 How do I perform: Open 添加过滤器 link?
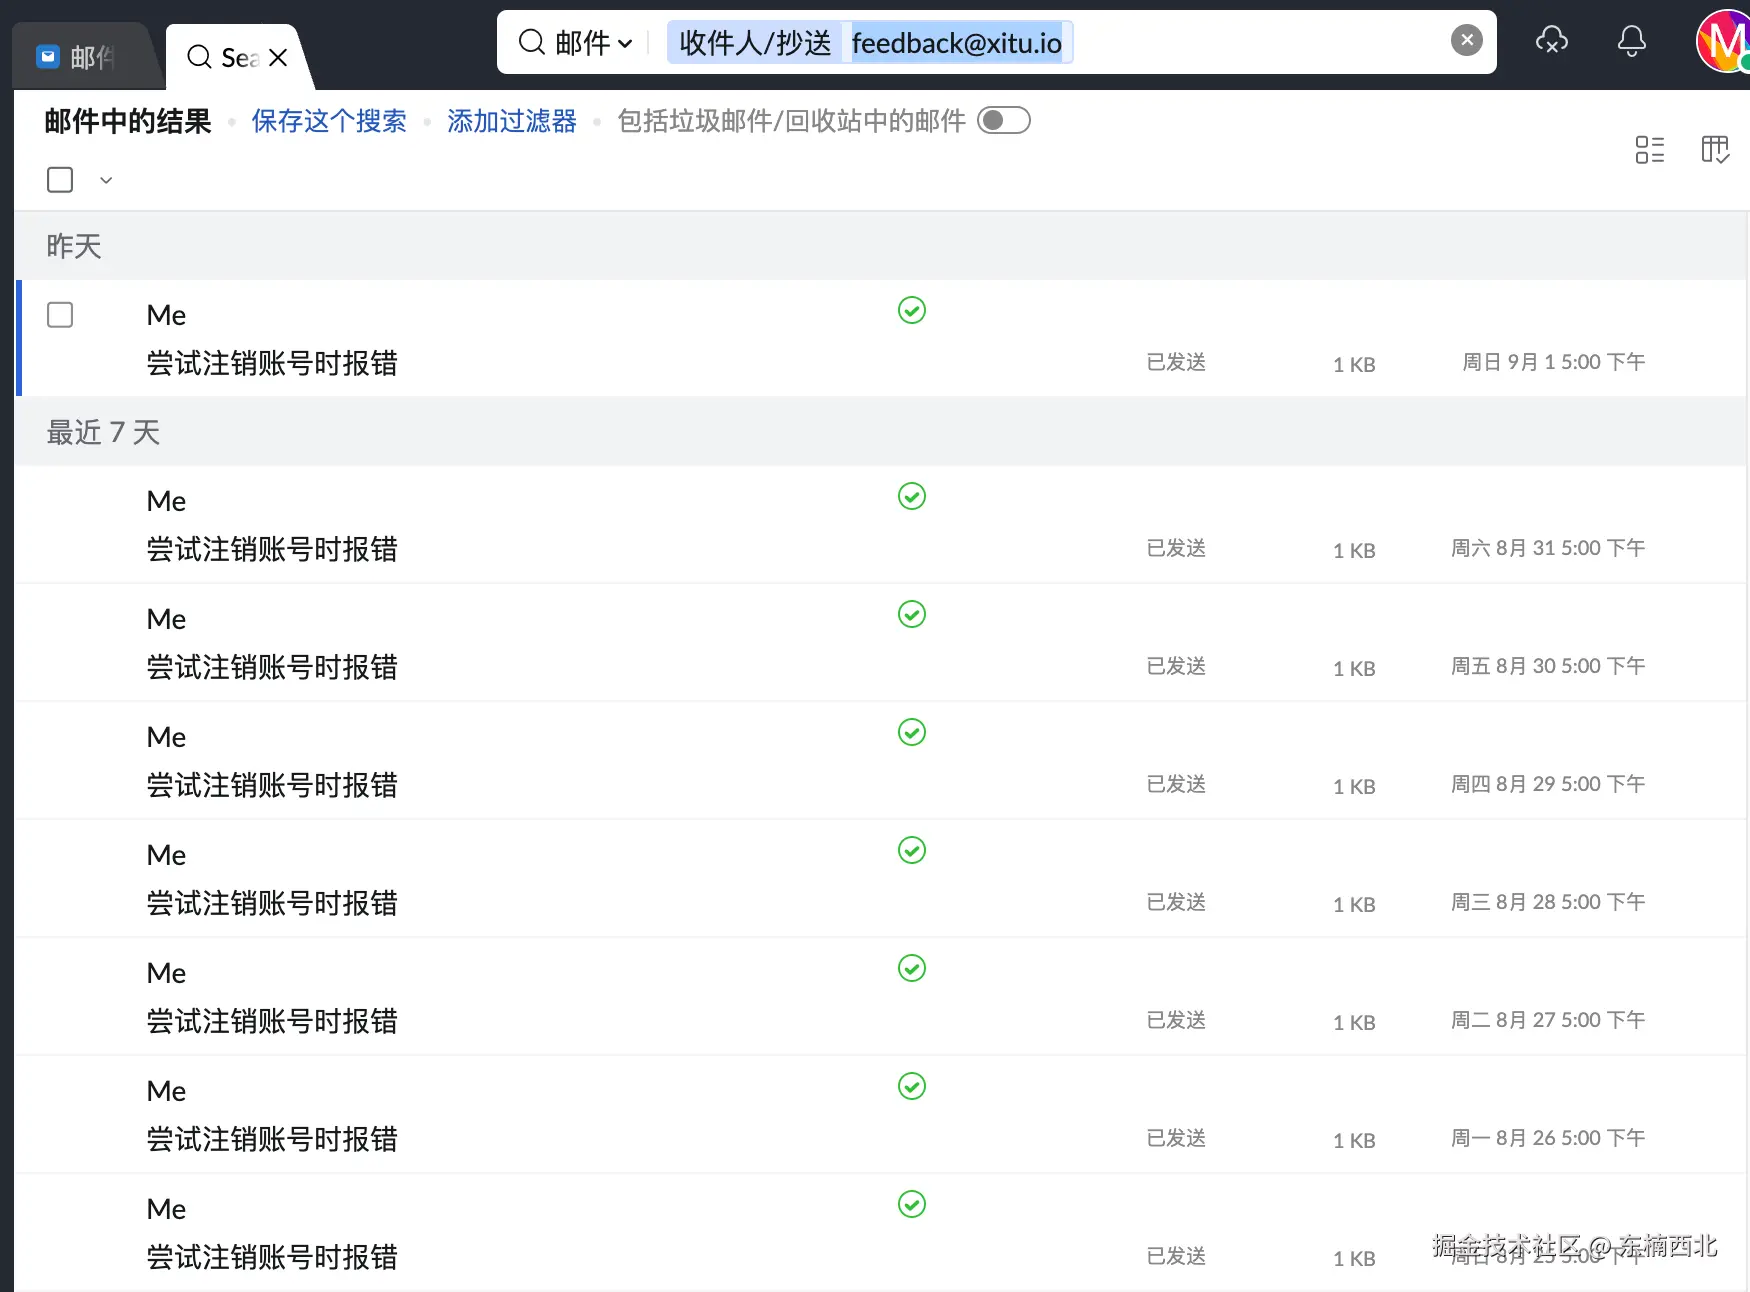(511, 121)
